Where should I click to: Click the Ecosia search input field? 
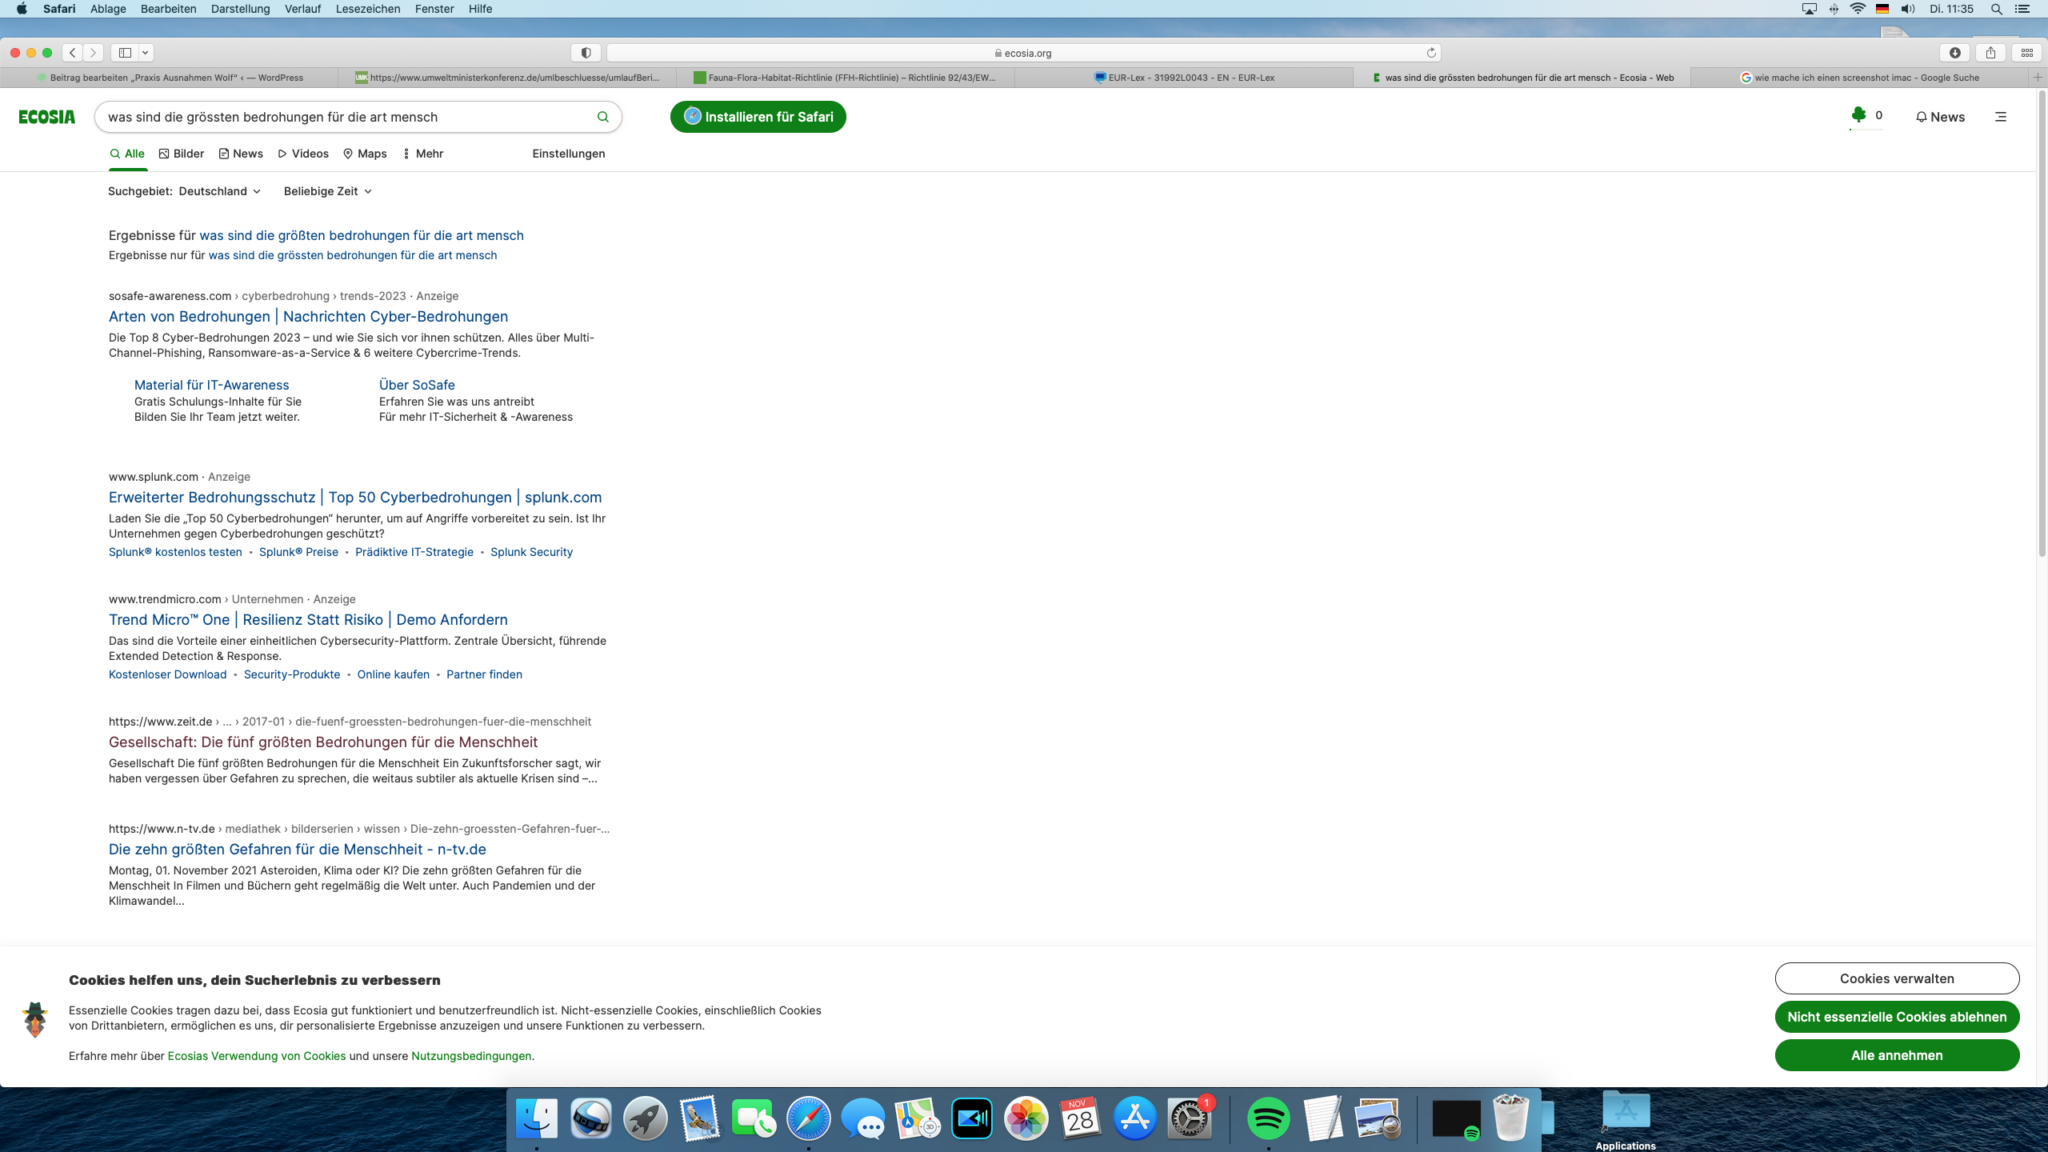pos(345,117)
